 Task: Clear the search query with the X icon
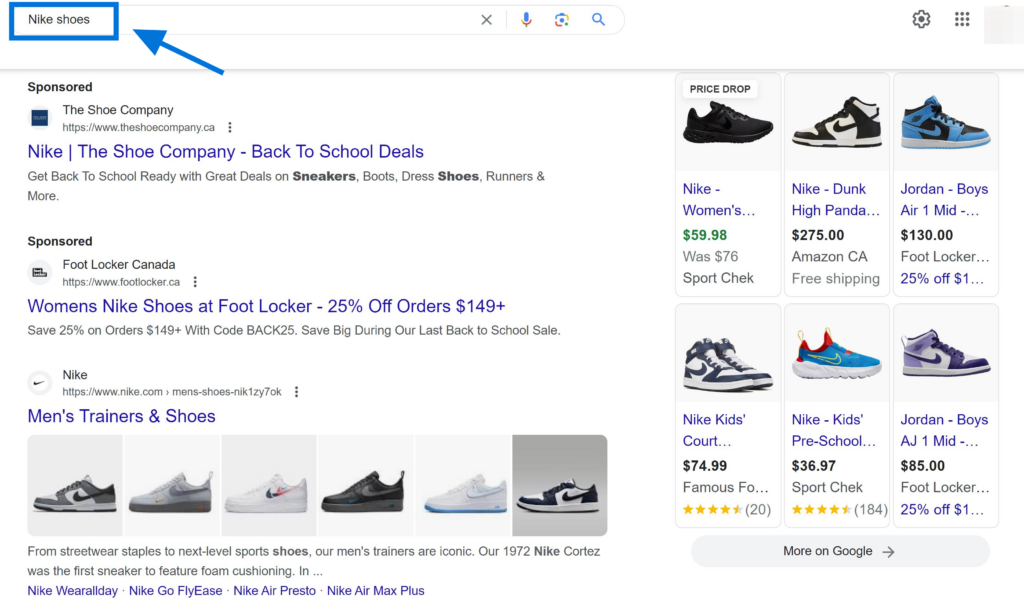[x=486, y=19]
